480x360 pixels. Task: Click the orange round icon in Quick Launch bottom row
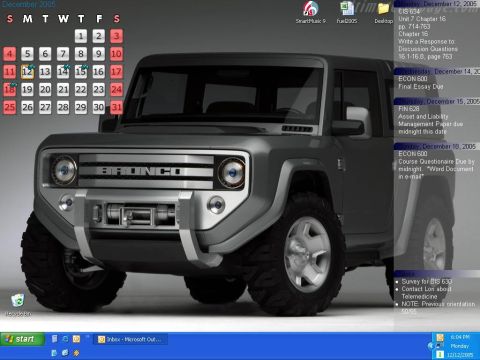coord(76,353)
